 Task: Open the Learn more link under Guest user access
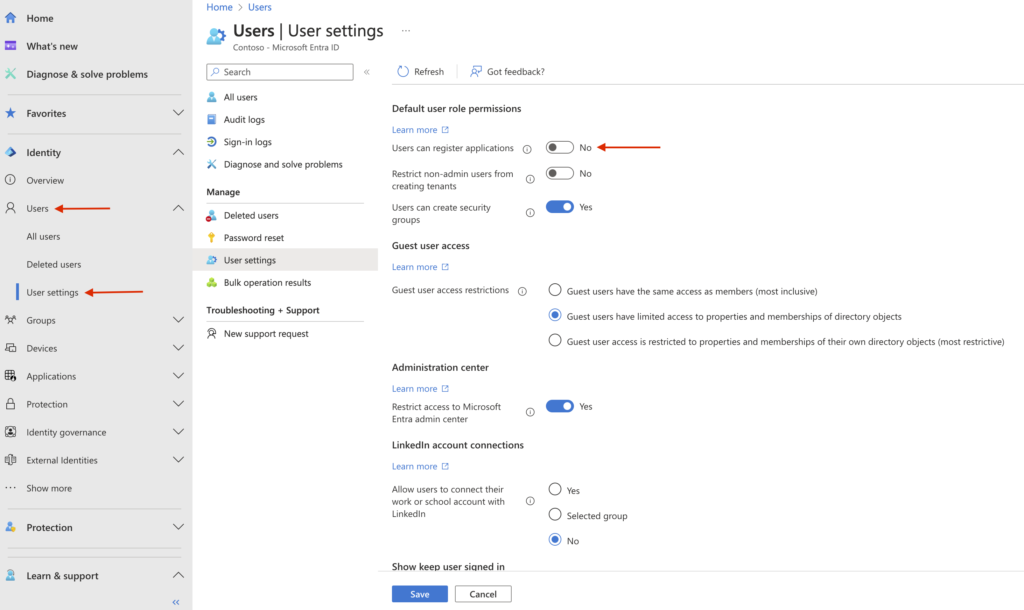[414, 267]
